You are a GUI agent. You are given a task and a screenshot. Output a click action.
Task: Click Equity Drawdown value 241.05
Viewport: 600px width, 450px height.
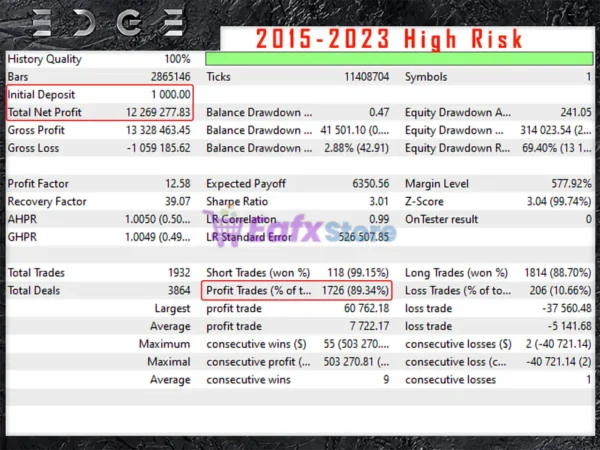(x=576, y=112)
